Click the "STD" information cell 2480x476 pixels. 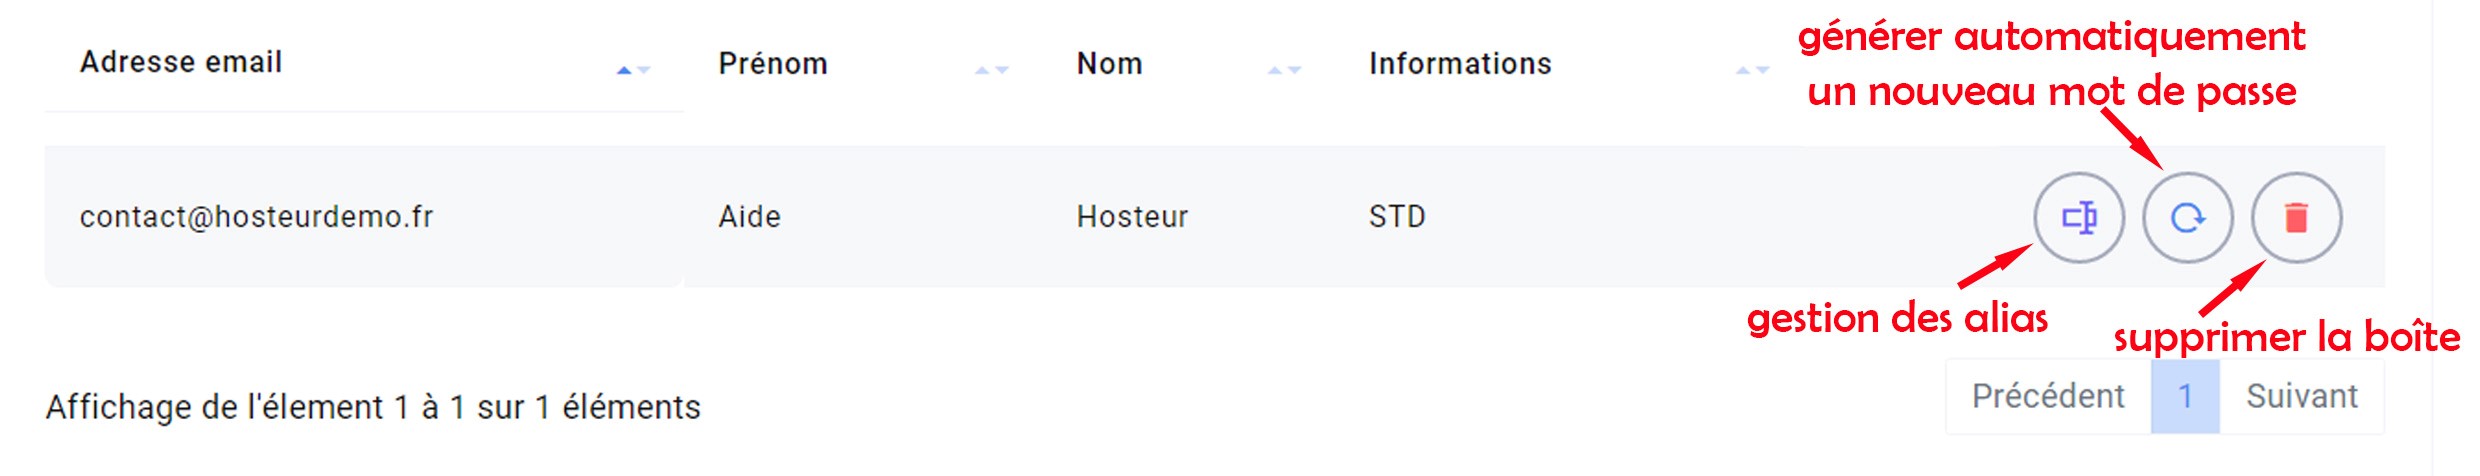pyautogui.click(x=1397, y=217)
